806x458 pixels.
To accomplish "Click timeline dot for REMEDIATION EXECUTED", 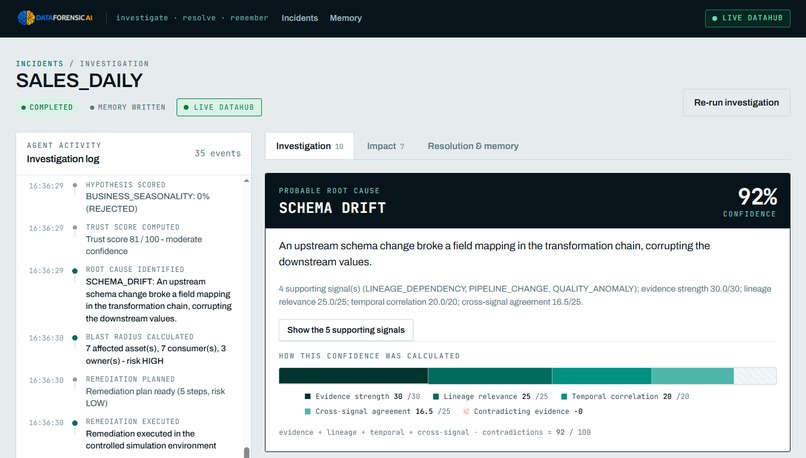I will click(75, 423).
